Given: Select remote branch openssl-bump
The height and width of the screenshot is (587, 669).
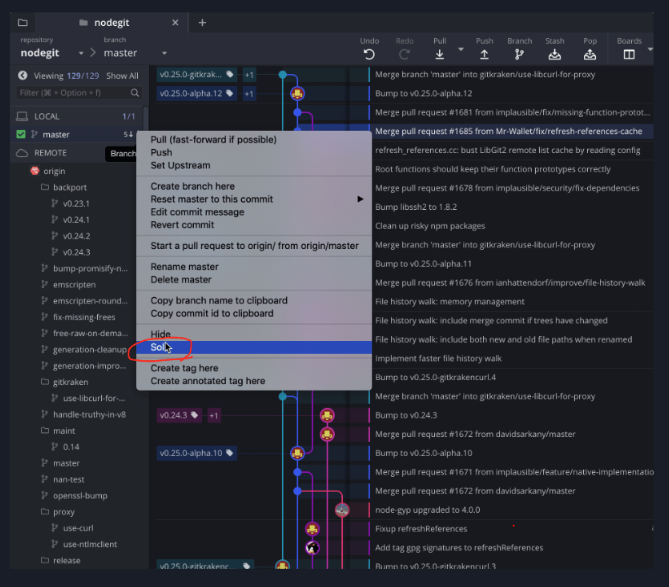Looking at the screenshot, I should (x=80, y=496).
